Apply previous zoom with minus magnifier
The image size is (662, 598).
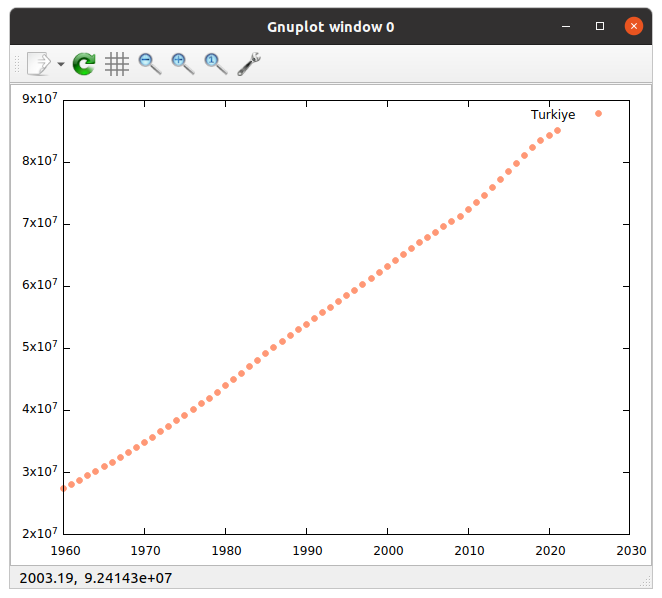[x=150, y=64]
